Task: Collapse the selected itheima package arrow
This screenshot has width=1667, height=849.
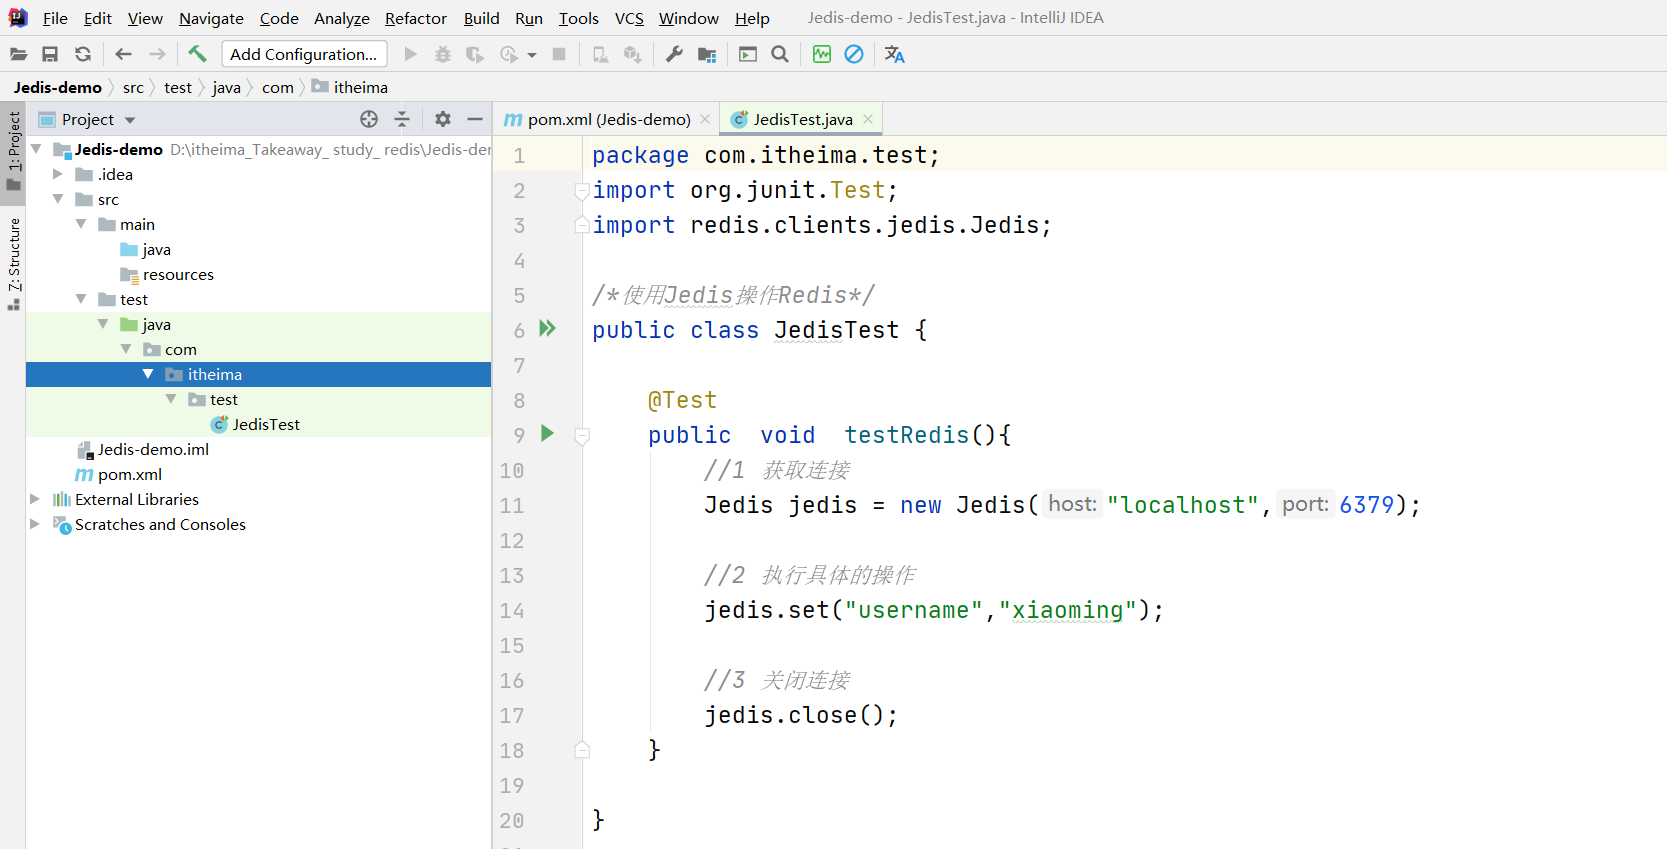Action: coord(148,374)
